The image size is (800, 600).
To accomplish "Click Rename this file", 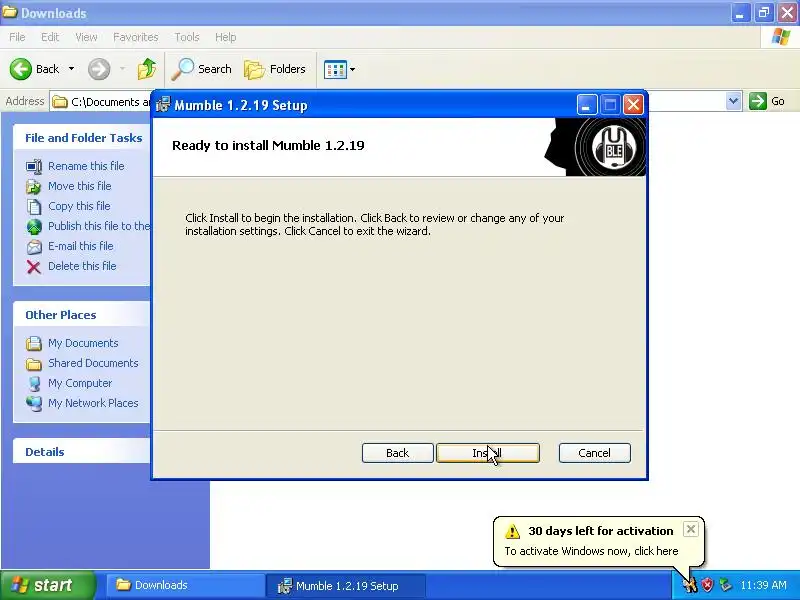I will coord(86,166).
